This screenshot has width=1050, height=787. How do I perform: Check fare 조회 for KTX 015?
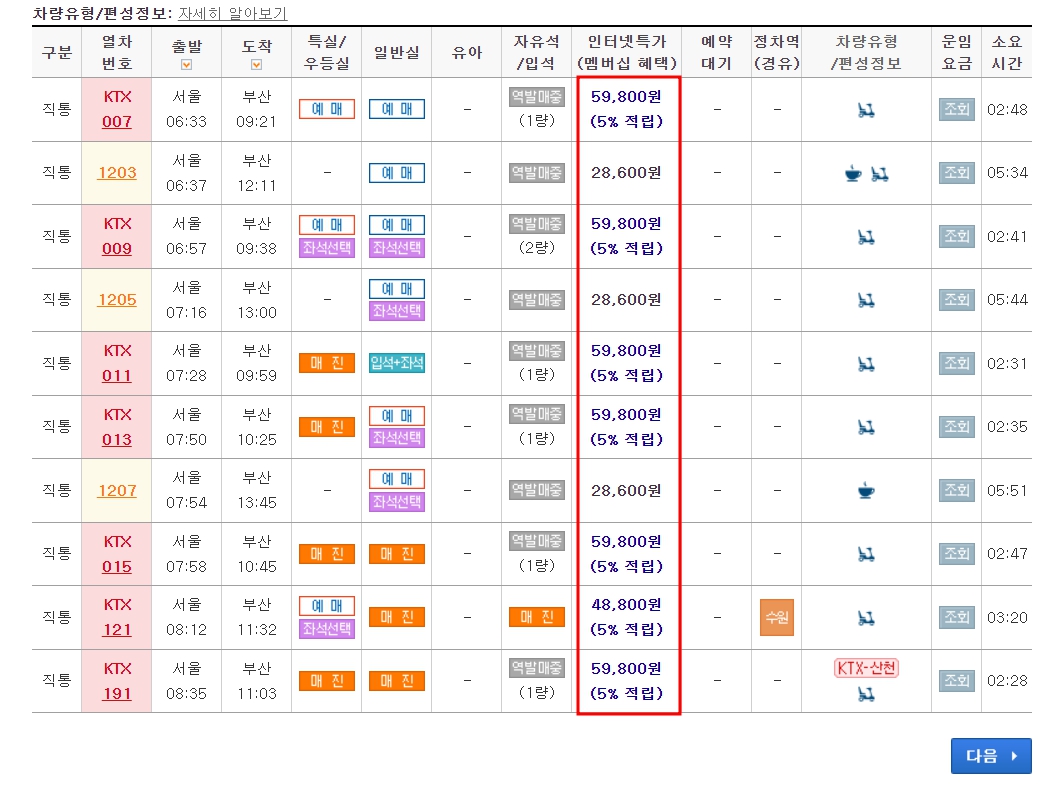tap(956, 554)
